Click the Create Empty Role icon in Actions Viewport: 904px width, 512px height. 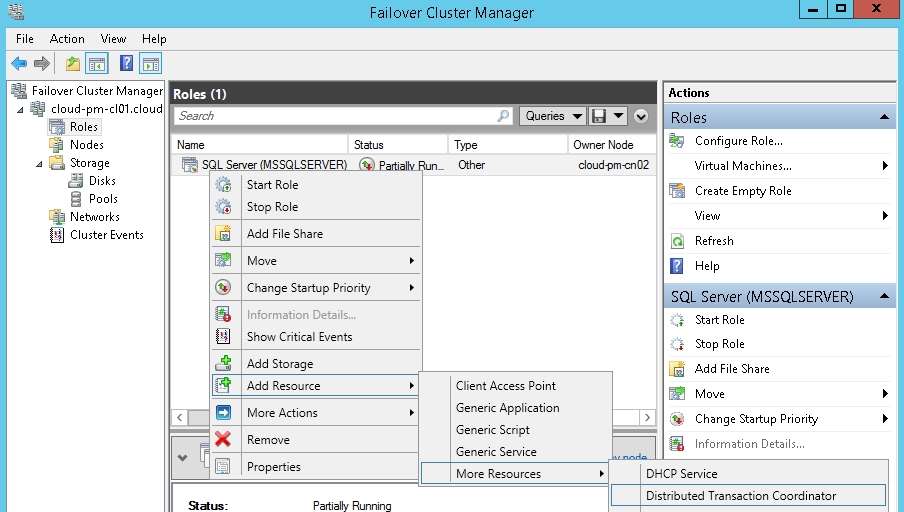point(677,190)
